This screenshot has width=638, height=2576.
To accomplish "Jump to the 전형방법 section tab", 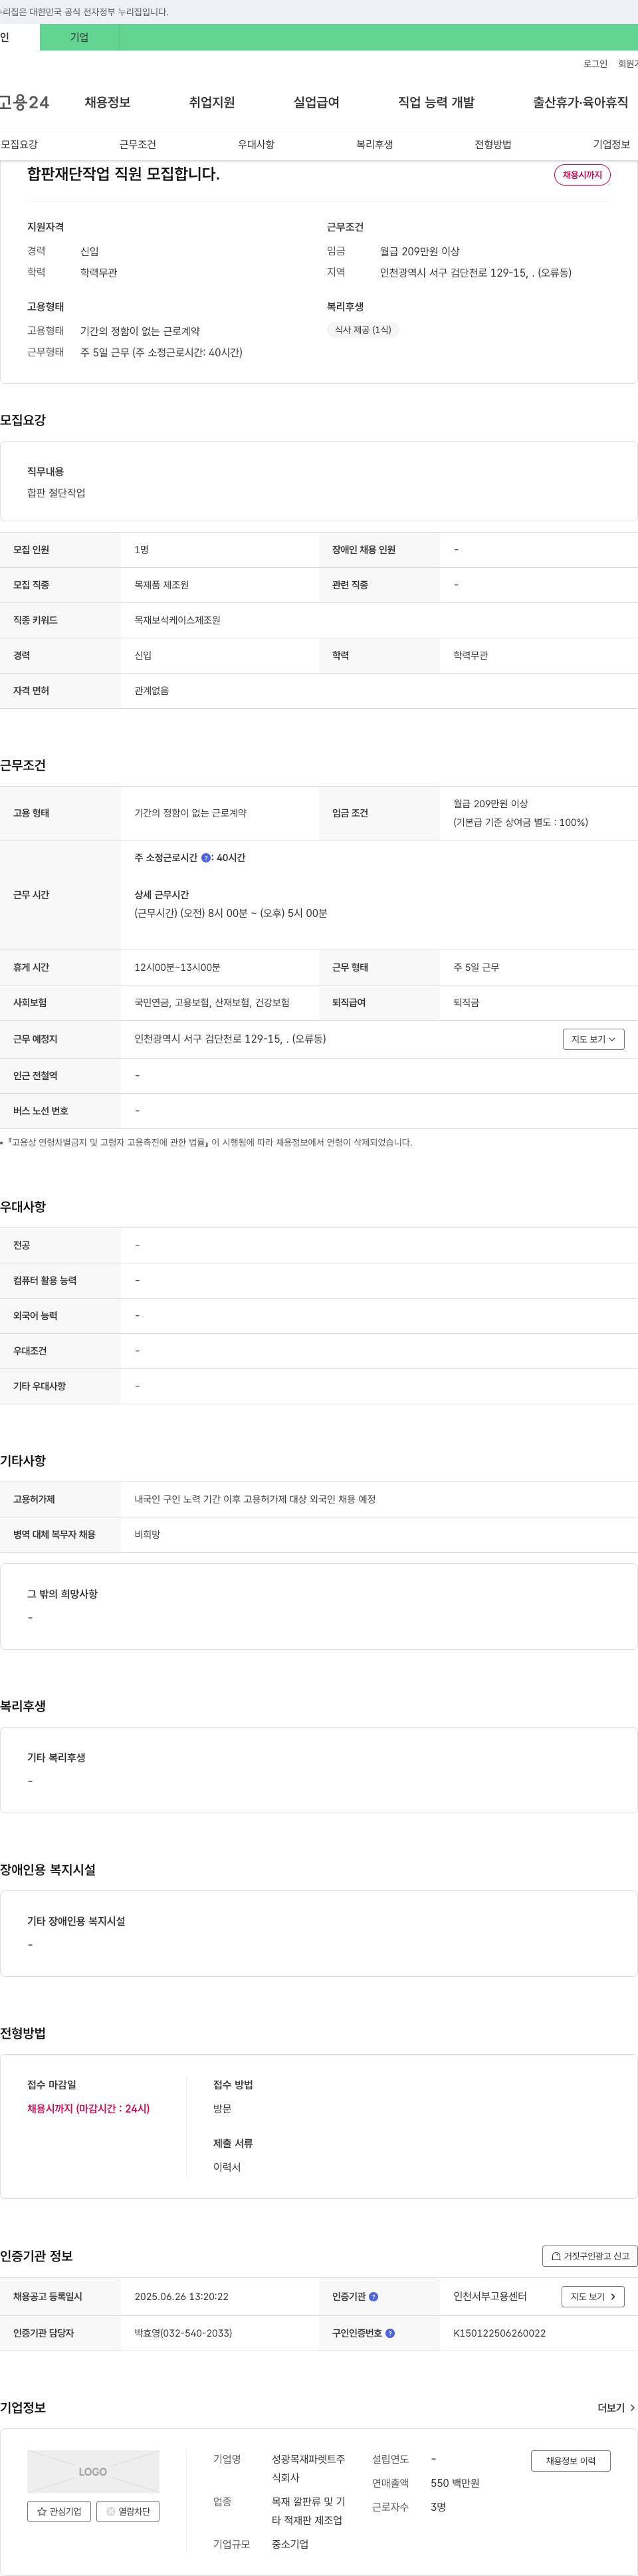I will tap(493, 144).
